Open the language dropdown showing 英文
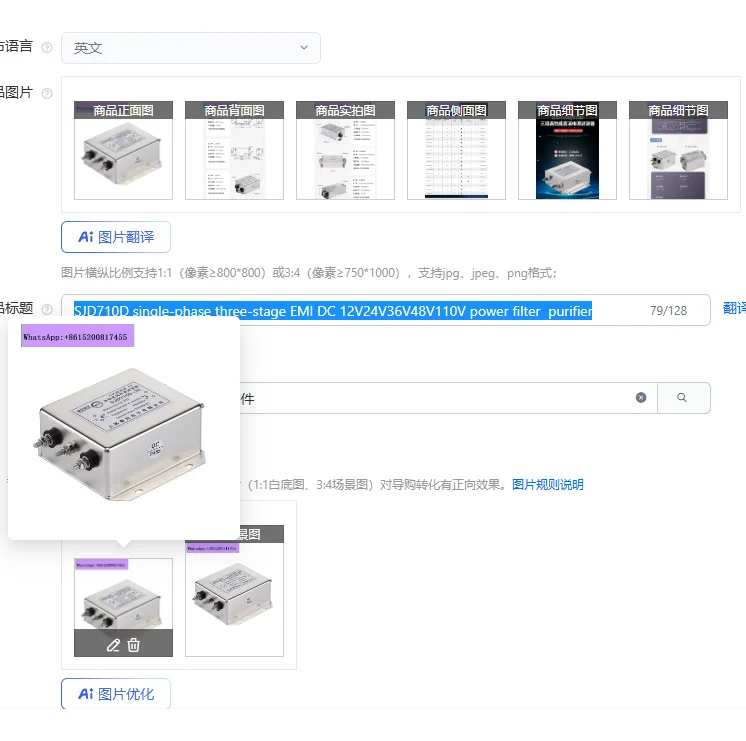The height and width of the screenshot is (741, 746). tap(191, 48)
